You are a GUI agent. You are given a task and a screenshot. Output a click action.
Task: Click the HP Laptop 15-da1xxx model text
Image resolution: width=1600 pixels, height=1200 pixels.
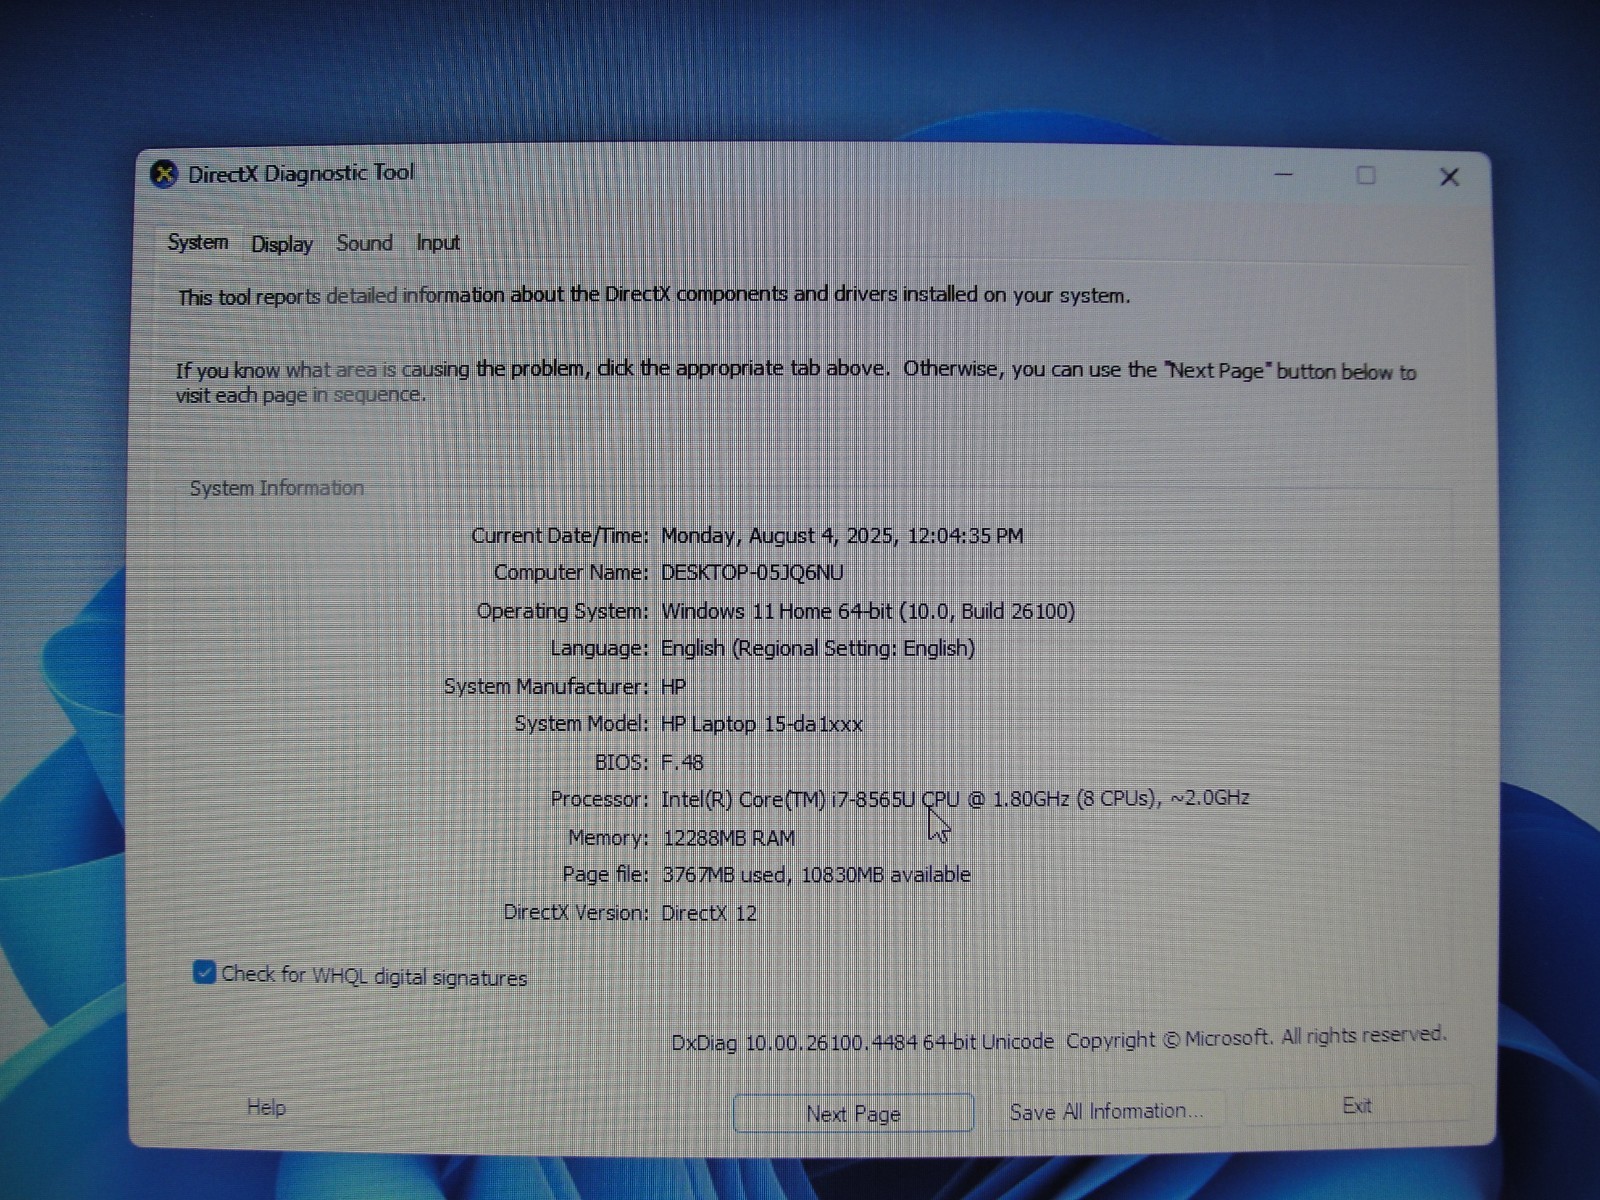click(762, 724)
